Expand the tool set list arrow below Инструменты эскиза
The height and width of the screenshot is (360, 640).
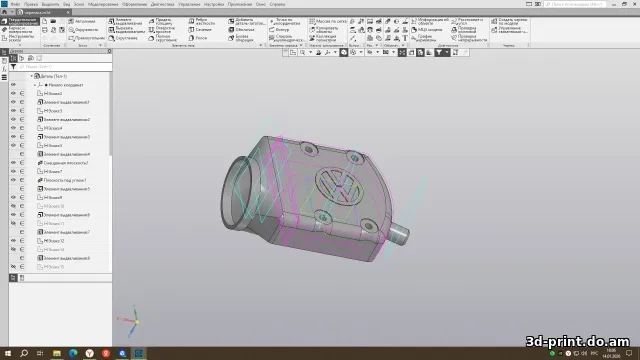pos(20,45)
